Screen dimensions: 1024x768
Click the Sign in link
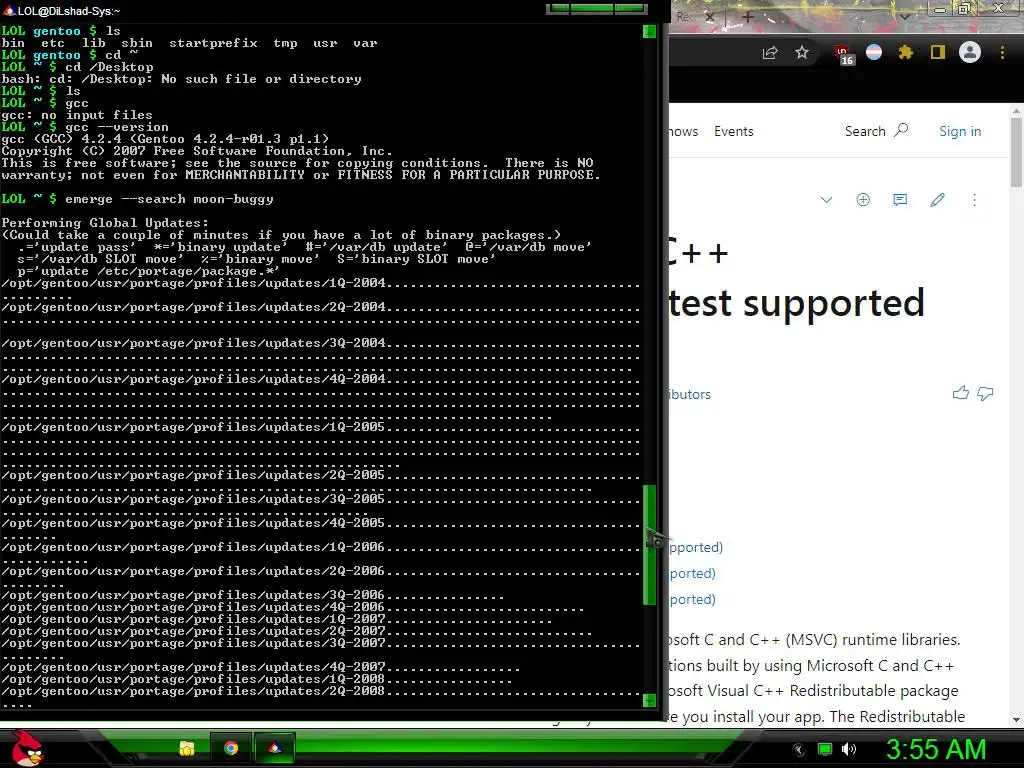pos(960,131)
